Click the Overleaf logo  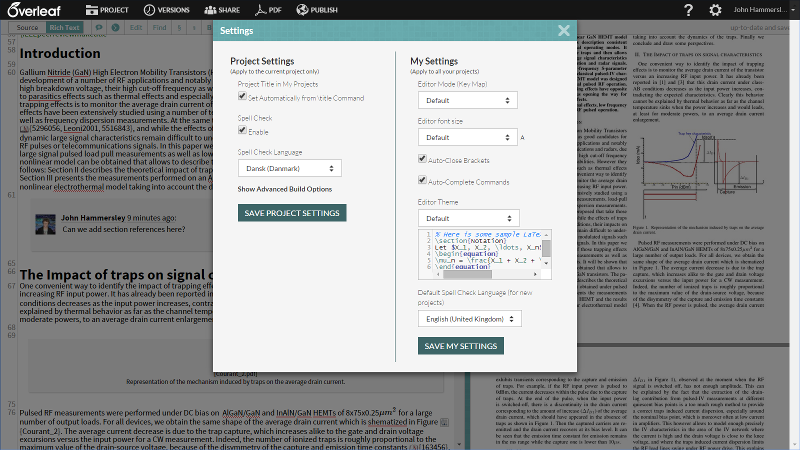[34, 10]
